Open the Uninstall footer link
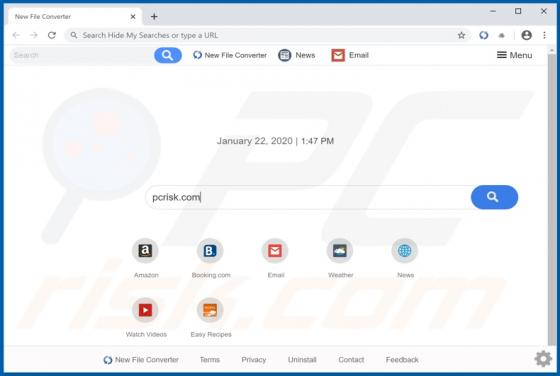 pos(302,360)
